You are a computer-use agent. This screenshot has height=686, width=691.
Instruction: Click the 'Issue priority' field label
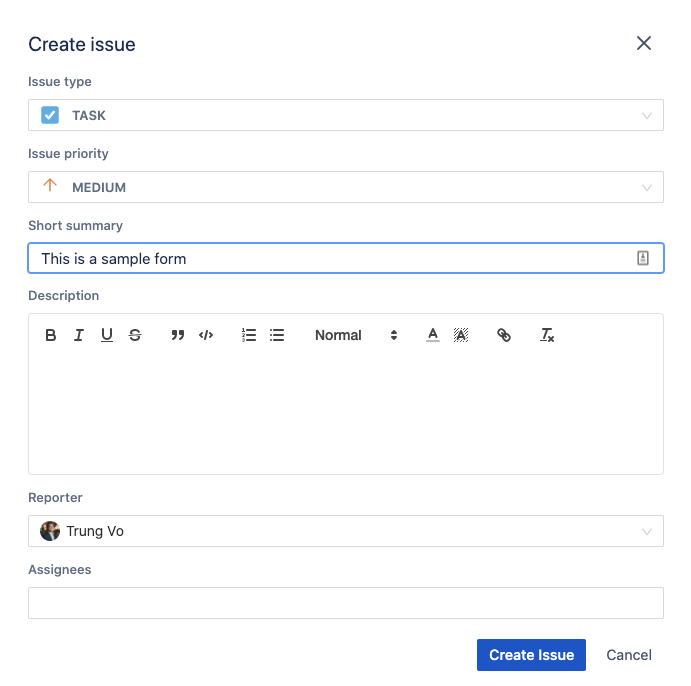[68, 153]
